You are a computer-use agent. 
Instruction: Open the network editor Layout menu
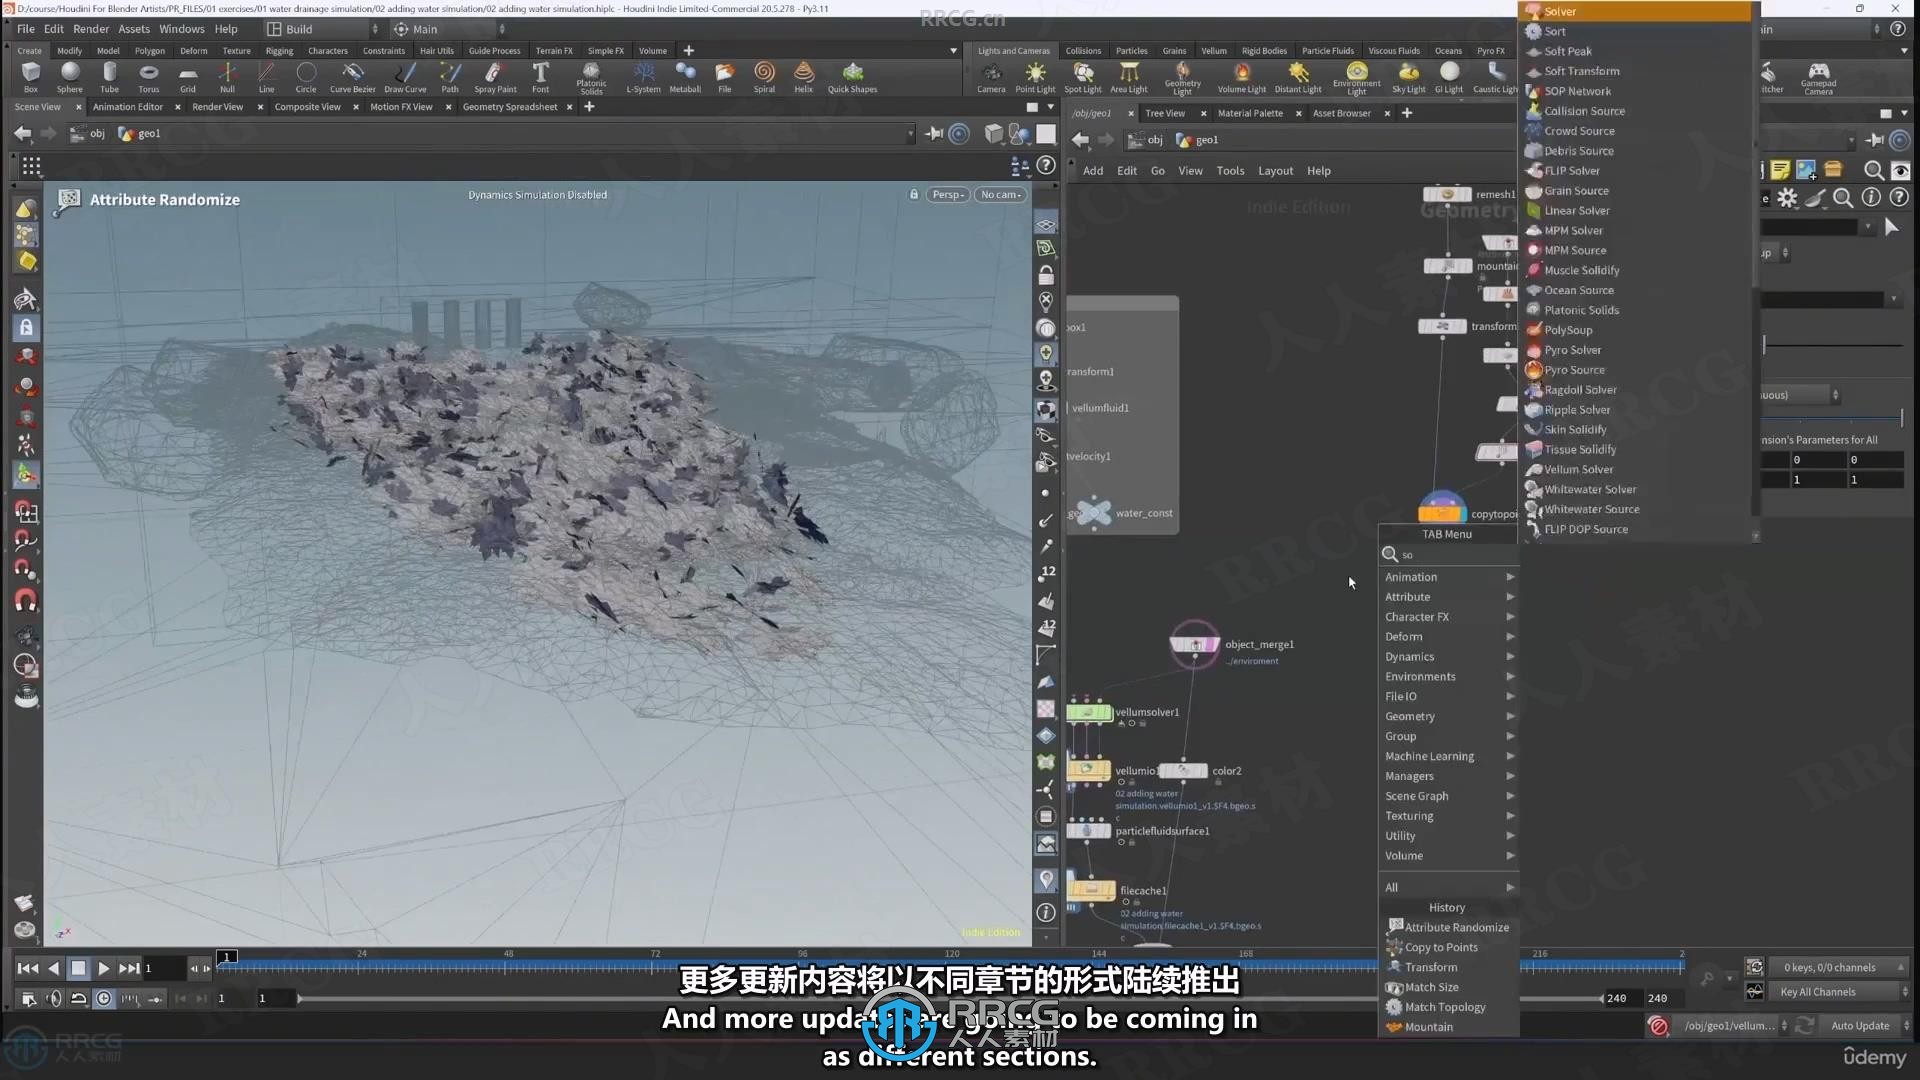coord(1275,171)
